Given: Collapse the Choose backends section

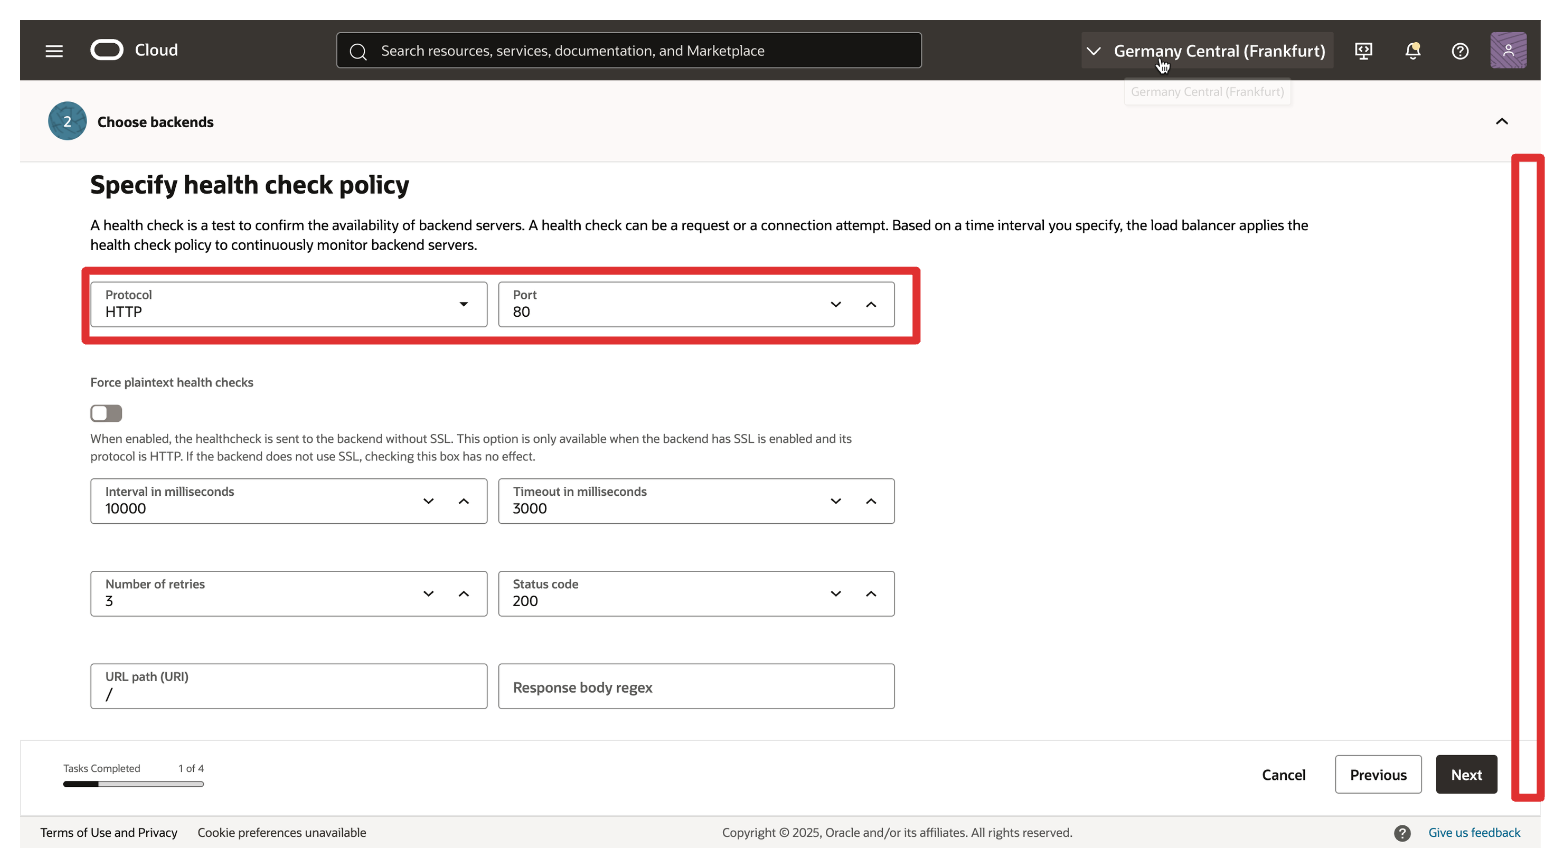Looking at the screenshot, I should click(x=1501, y=122).
